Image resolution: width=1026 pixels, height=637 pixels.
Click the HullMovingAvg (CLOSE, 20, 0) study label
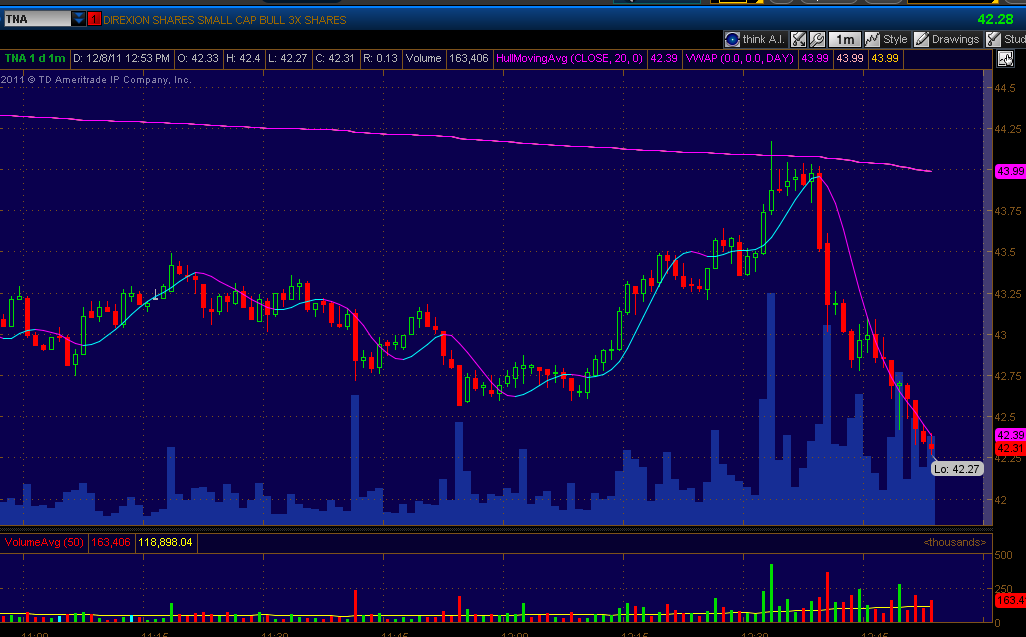tap(569, 58)
